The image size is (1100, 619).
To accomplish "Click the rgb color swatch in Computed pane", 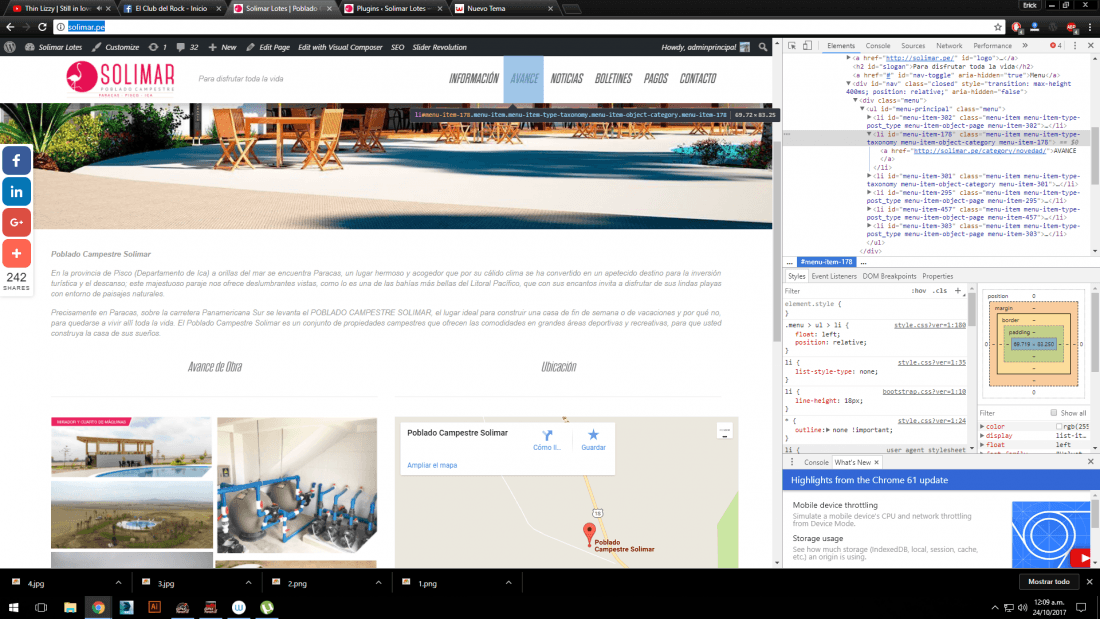I will coord(1059,427).
